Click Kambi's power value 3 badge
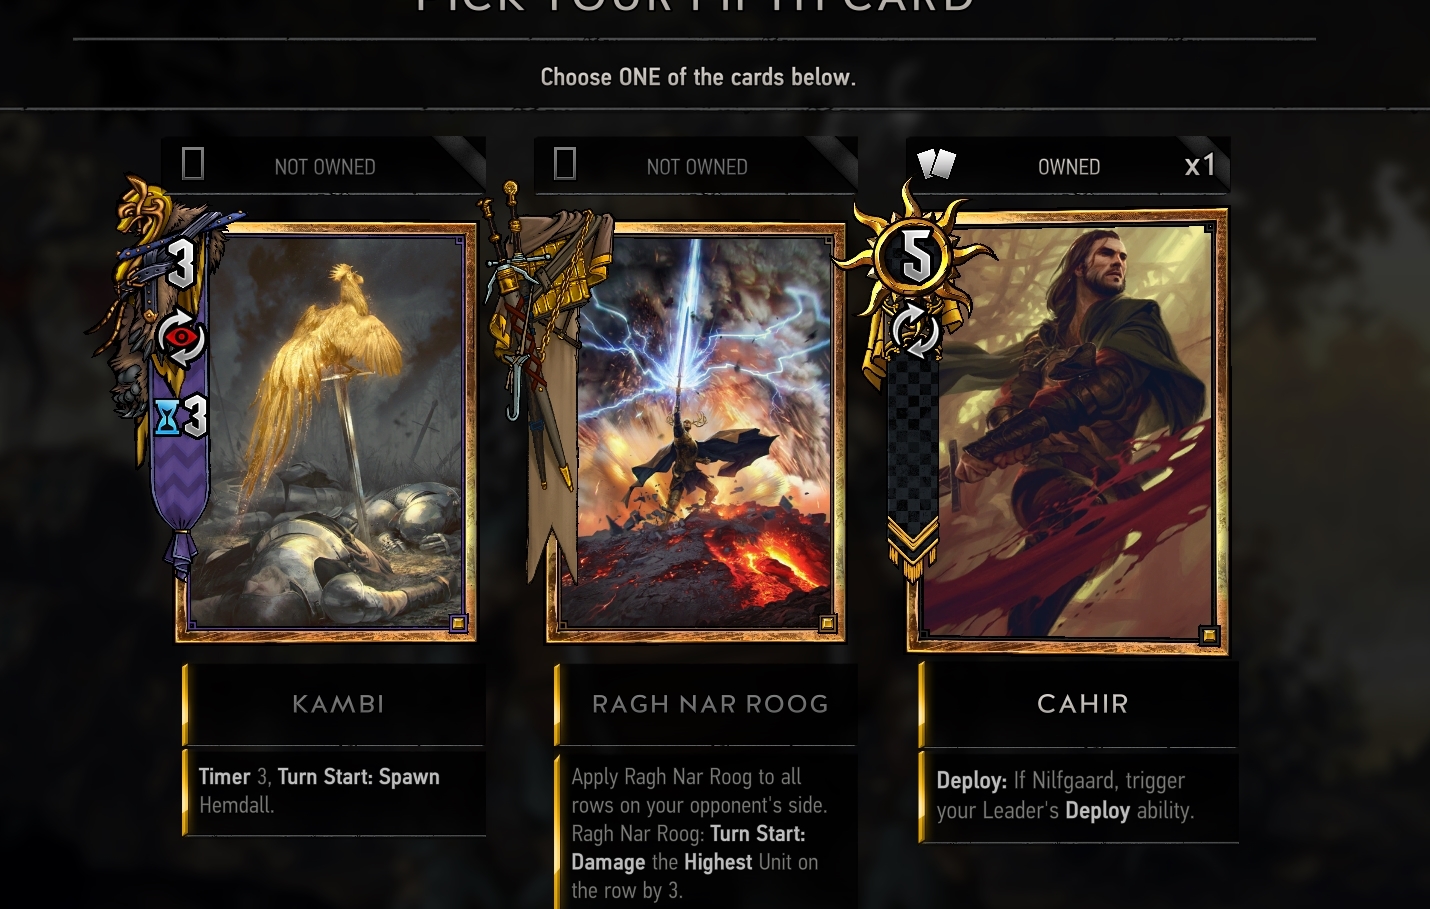The image size is (1430, 909). tap(180, 264)
